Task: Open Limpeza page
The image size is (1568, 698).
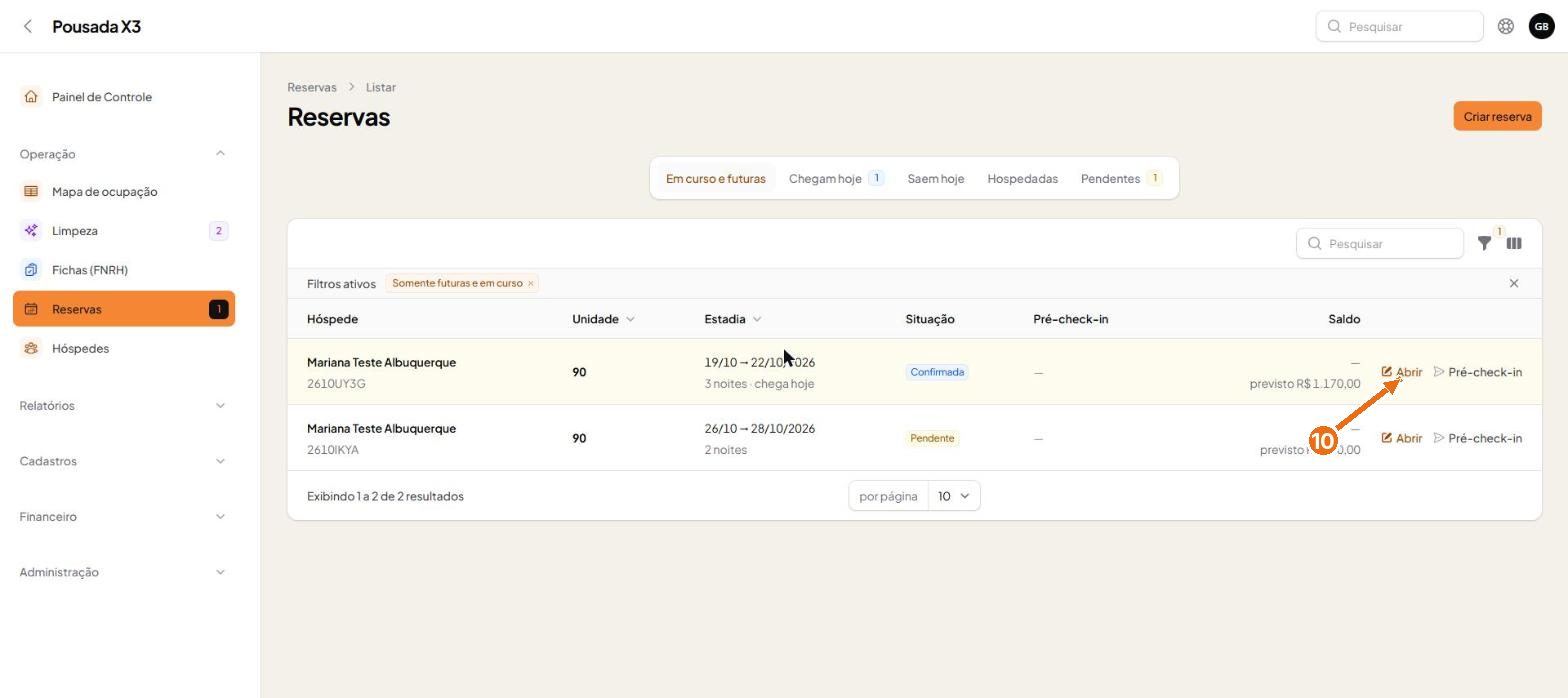Action: click(124, 231)
